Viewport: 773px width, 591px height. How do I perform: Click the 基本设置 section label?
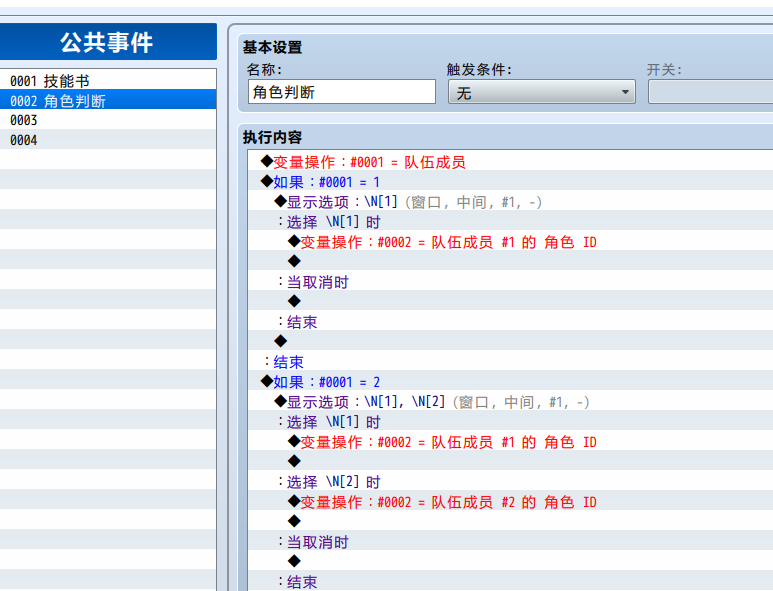point(272,47)
